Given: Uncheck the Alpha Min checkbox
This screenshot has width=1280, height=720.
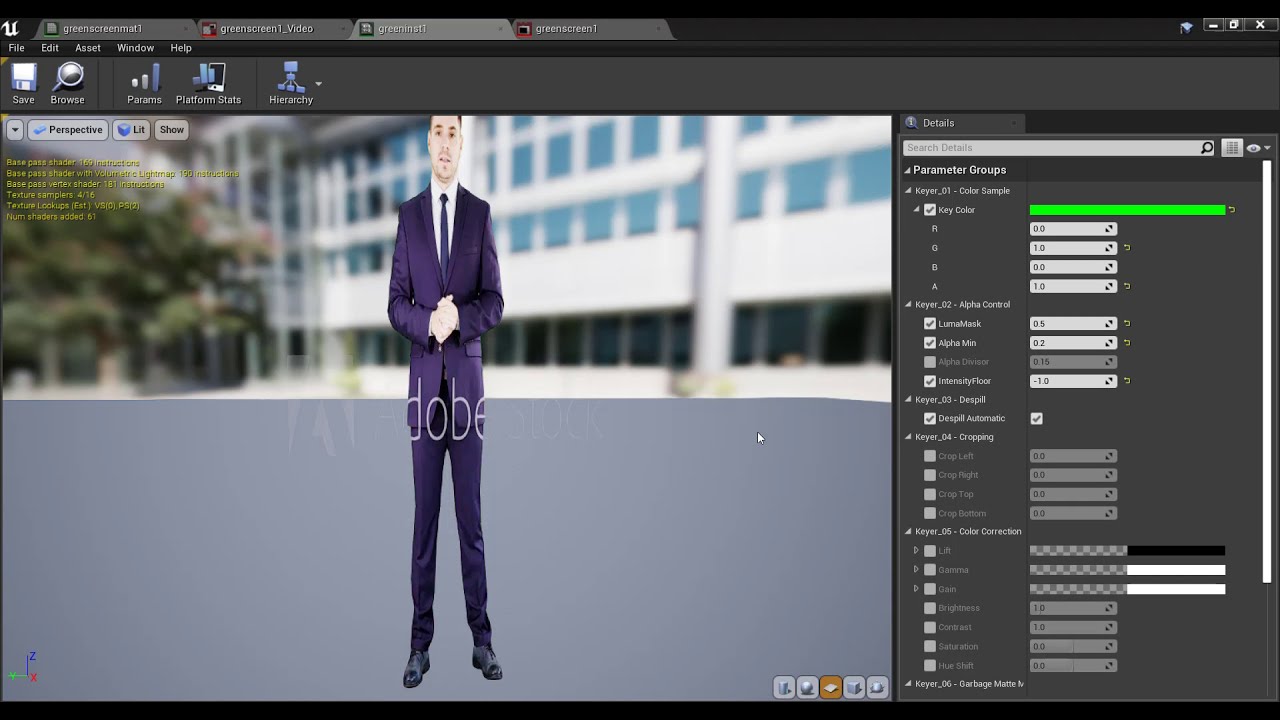Looking at the screenshot, I should click(x=930, y=343).
